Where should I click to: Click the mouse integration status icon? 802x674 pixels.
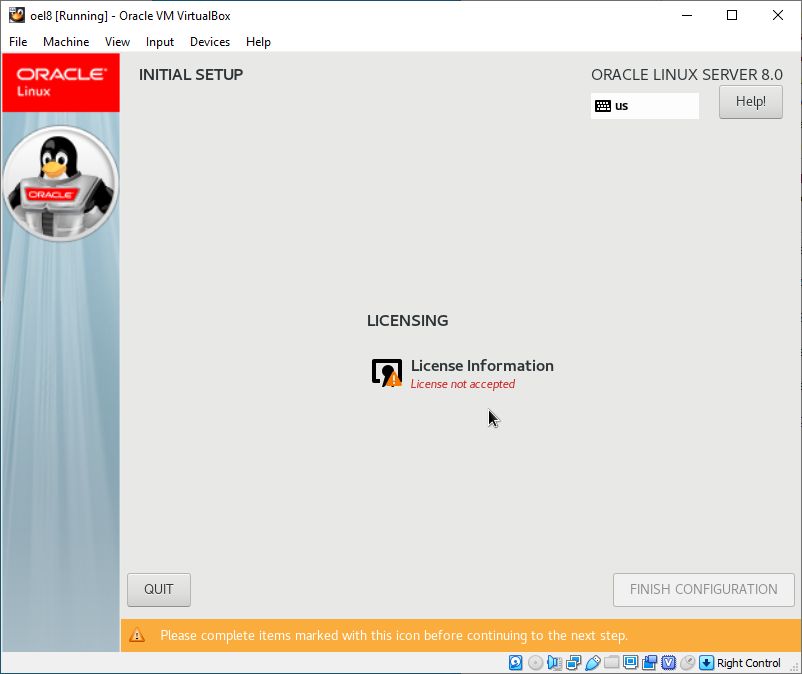click(x=687, y=663)
